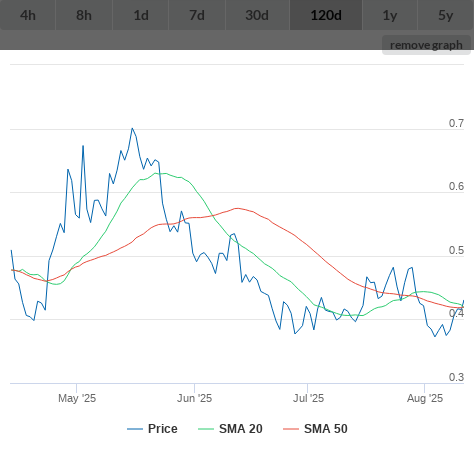Toggle the Price series legend item

point(152,429)
